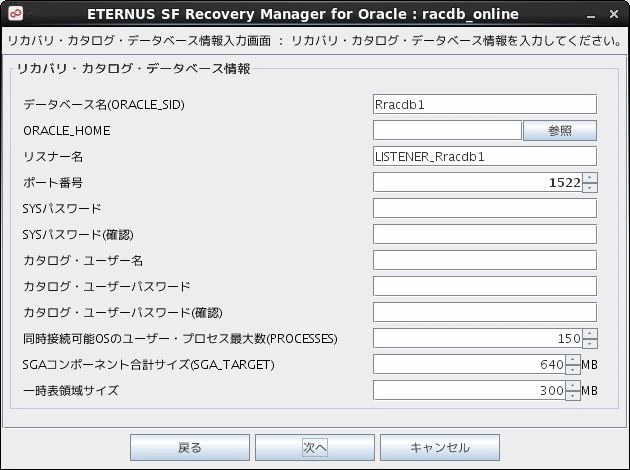Focus the SYSパスワード(確認) field
Screen dimensions: 630x470
(485, 234)
